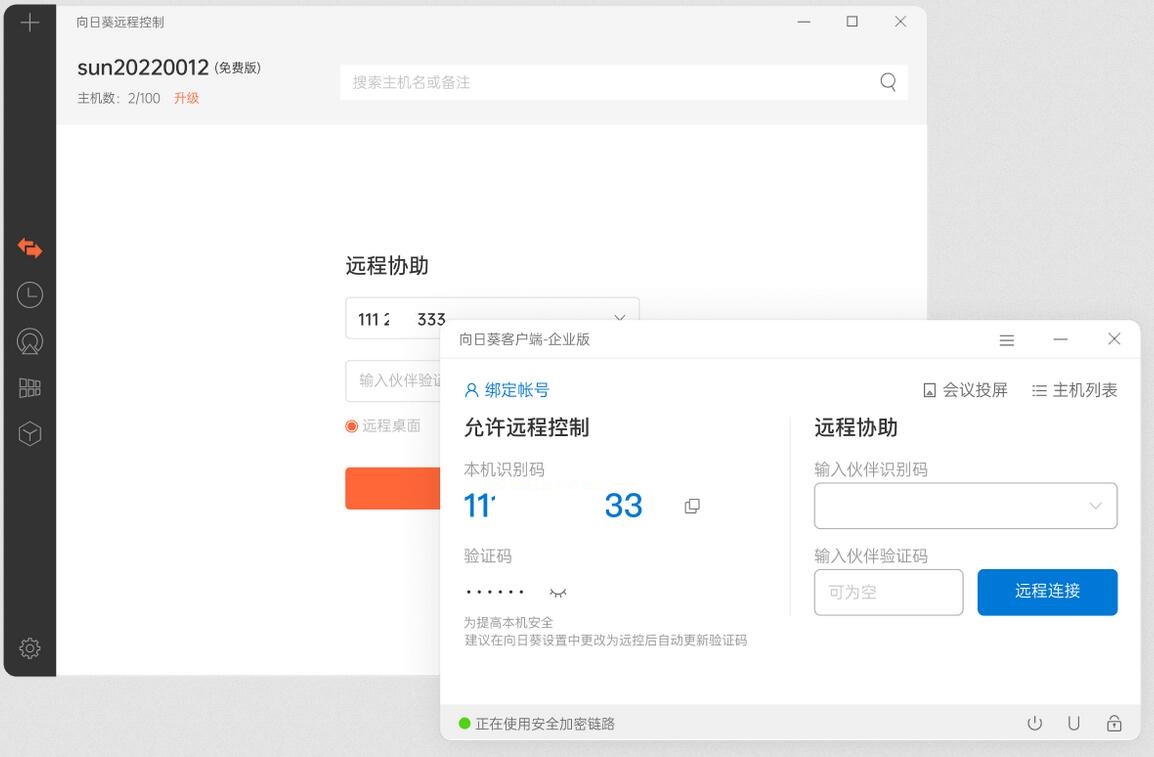Click the lock icon in client status bar
Screen dimensions: 1154x757
pyautogui.click(x=1114, y=723)
